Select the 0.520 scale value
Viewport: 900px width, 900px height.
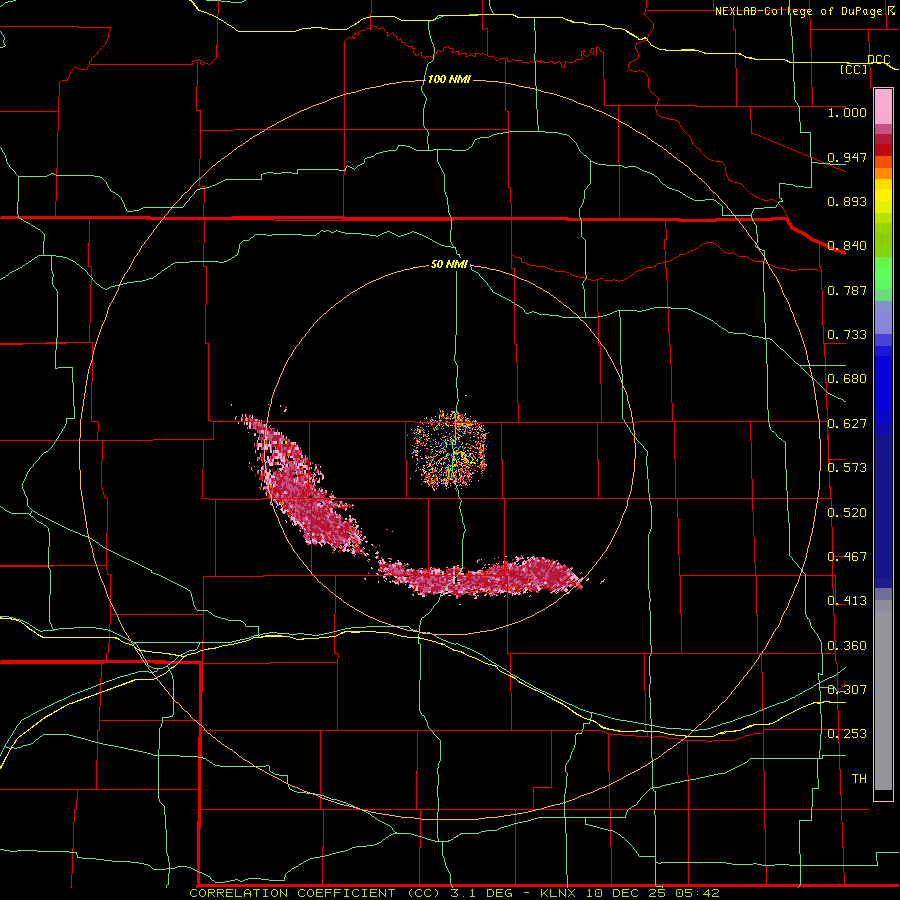click(847, 513)
